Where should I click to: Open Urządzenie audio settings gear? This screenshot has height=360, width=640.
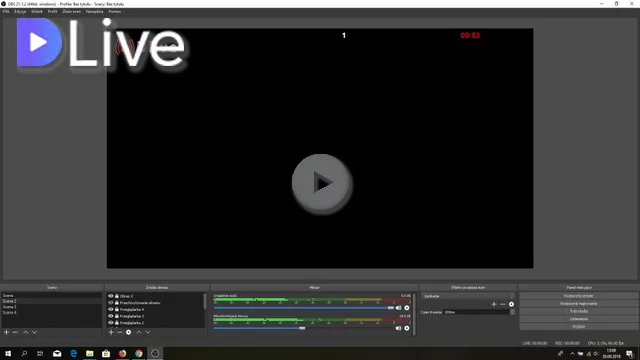pyautogui.click(x=407, y=308)
